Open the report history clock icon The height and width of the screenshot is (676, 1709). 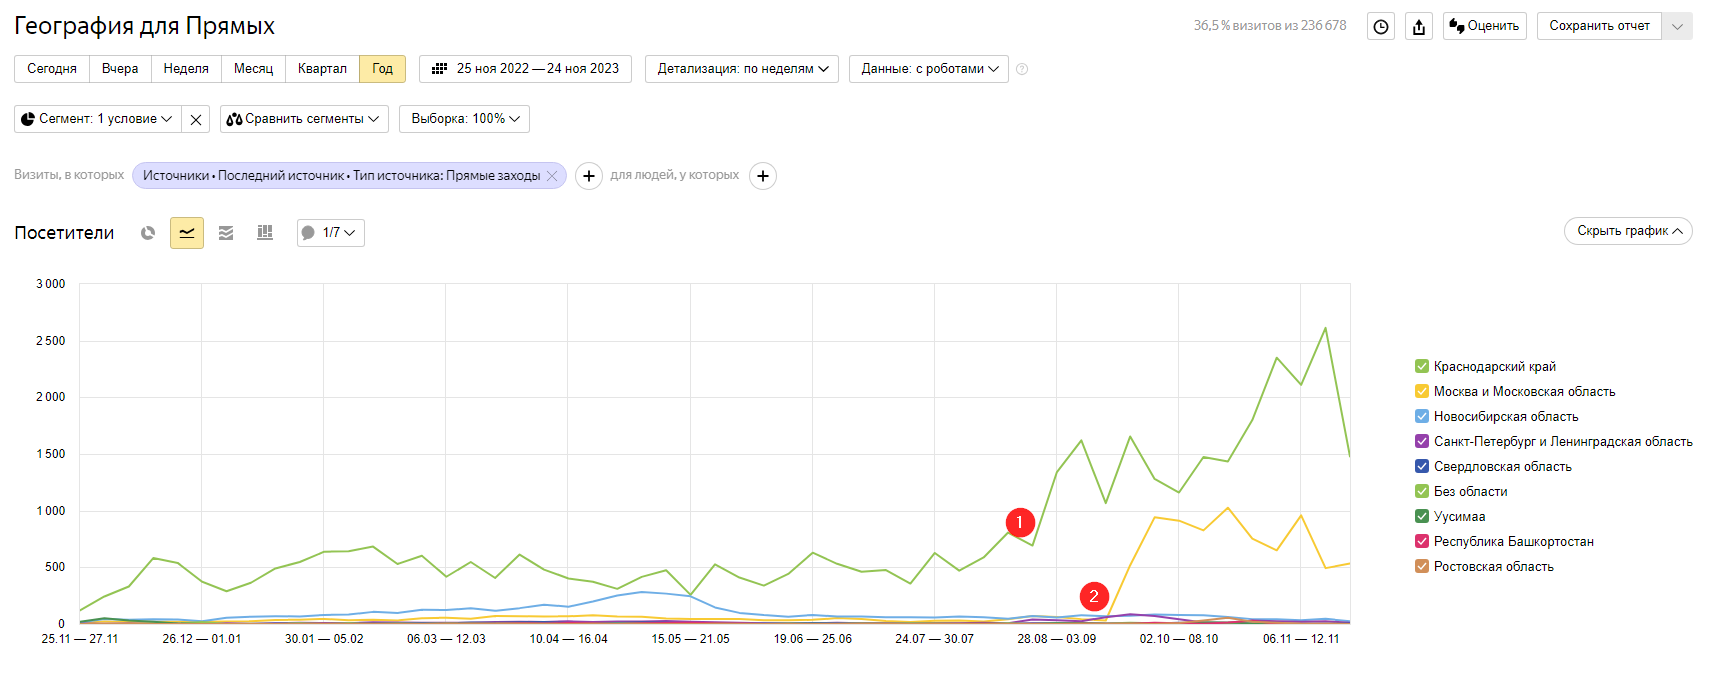(x=1381, y=27)
